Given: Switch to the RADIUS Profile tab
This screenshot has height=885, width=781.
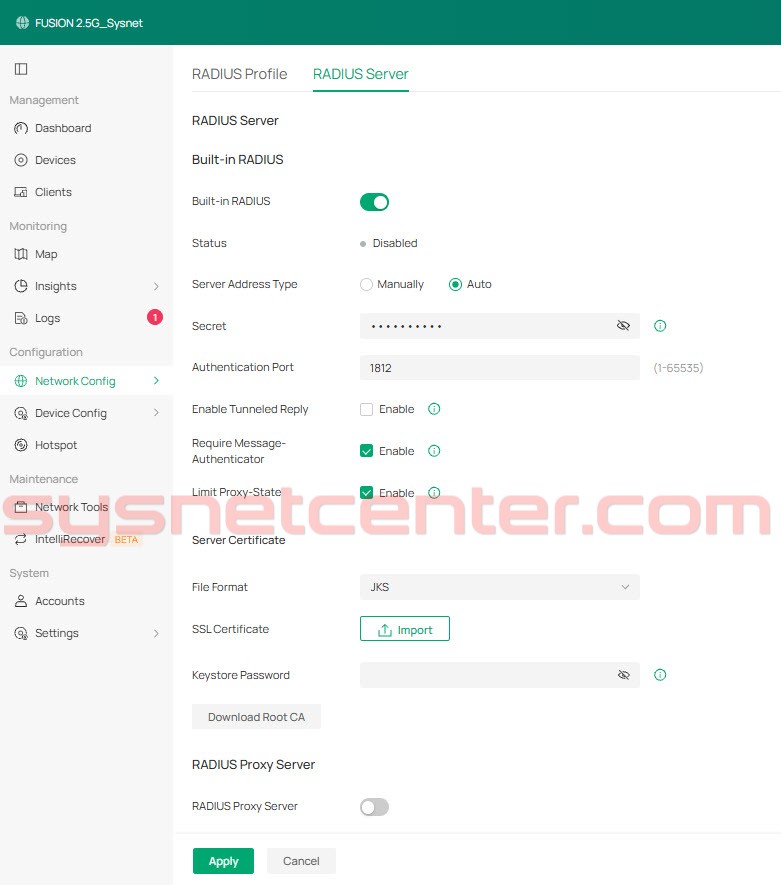Looking at the screenshot, I should coord(239,74).
